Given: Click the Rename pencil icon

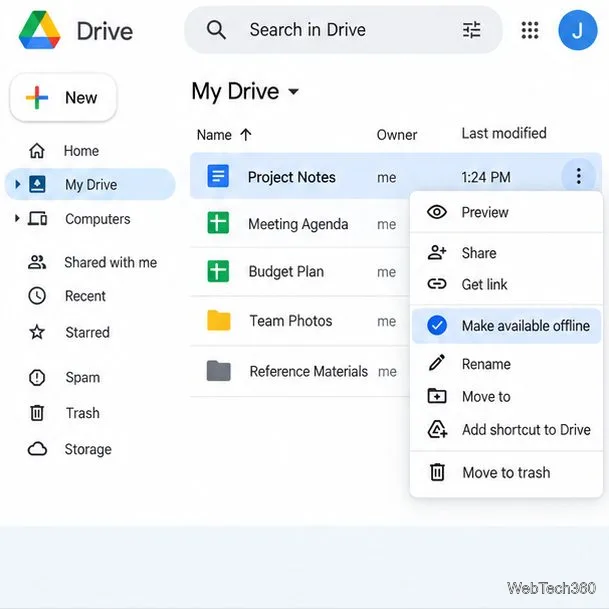Looking at the screenshot, I should coord(437,363).
